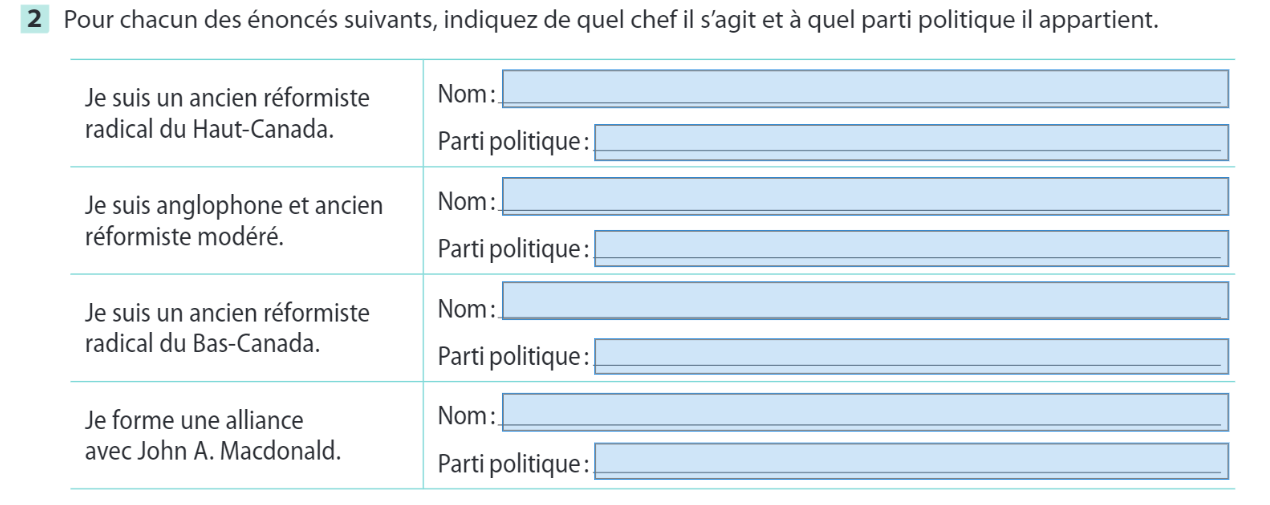The image size is (1270, 505).
Task: Click the Nom field for Haut-Canada radical reformist
Action: point(864,89)
